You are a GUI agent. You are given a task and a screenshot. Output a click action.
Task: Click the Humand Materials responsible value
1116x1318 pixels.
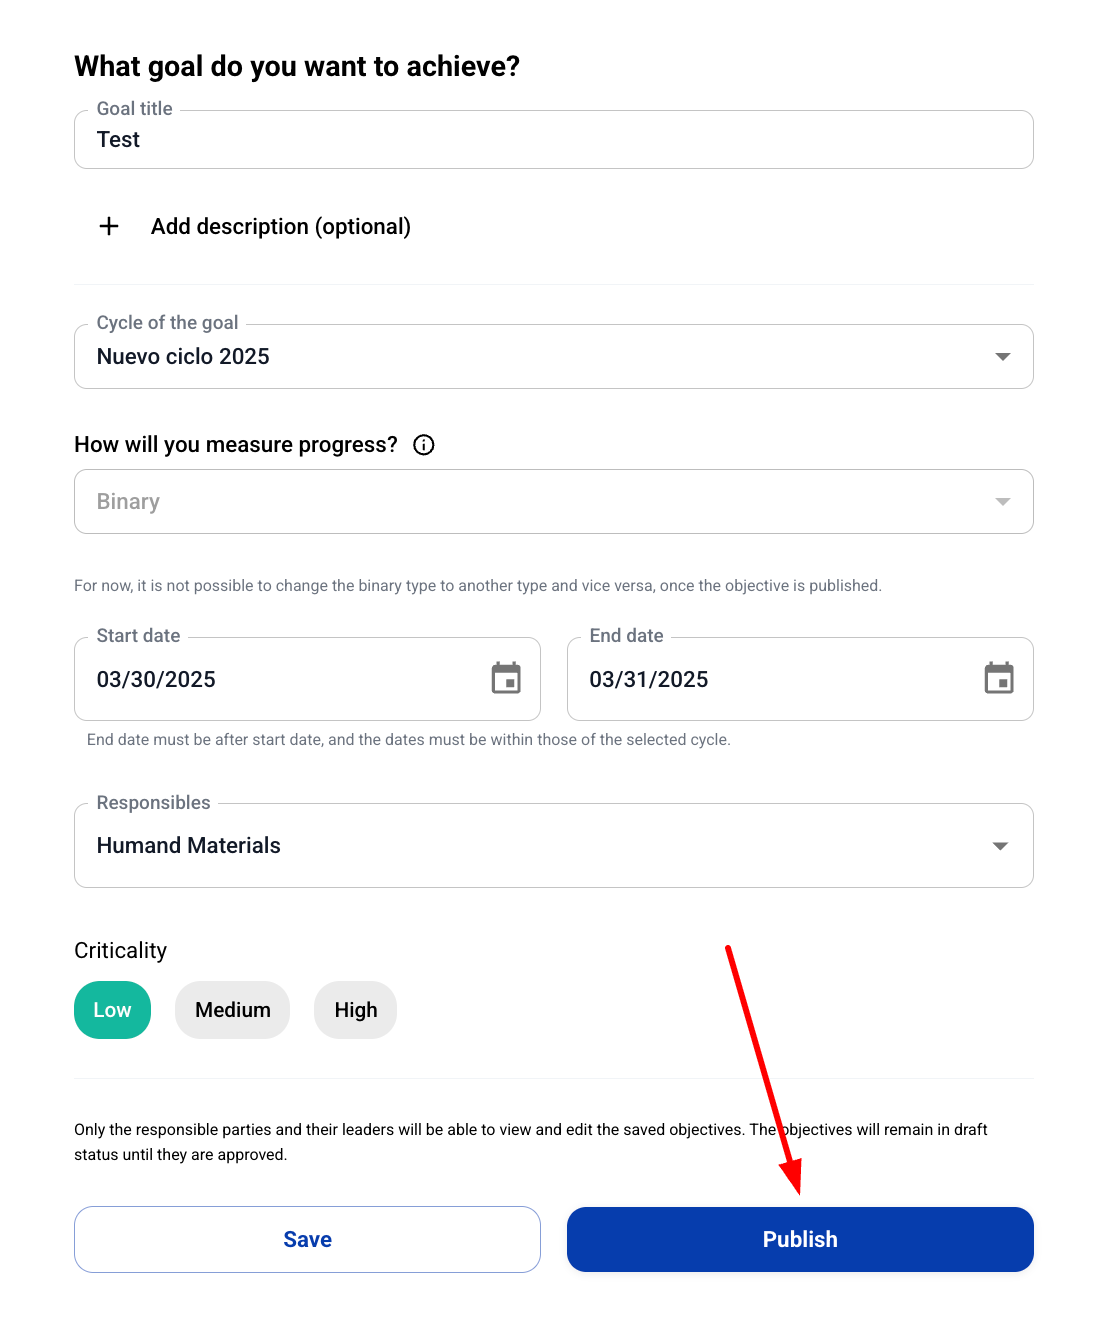pyautogui.click(x=189, y=846)
